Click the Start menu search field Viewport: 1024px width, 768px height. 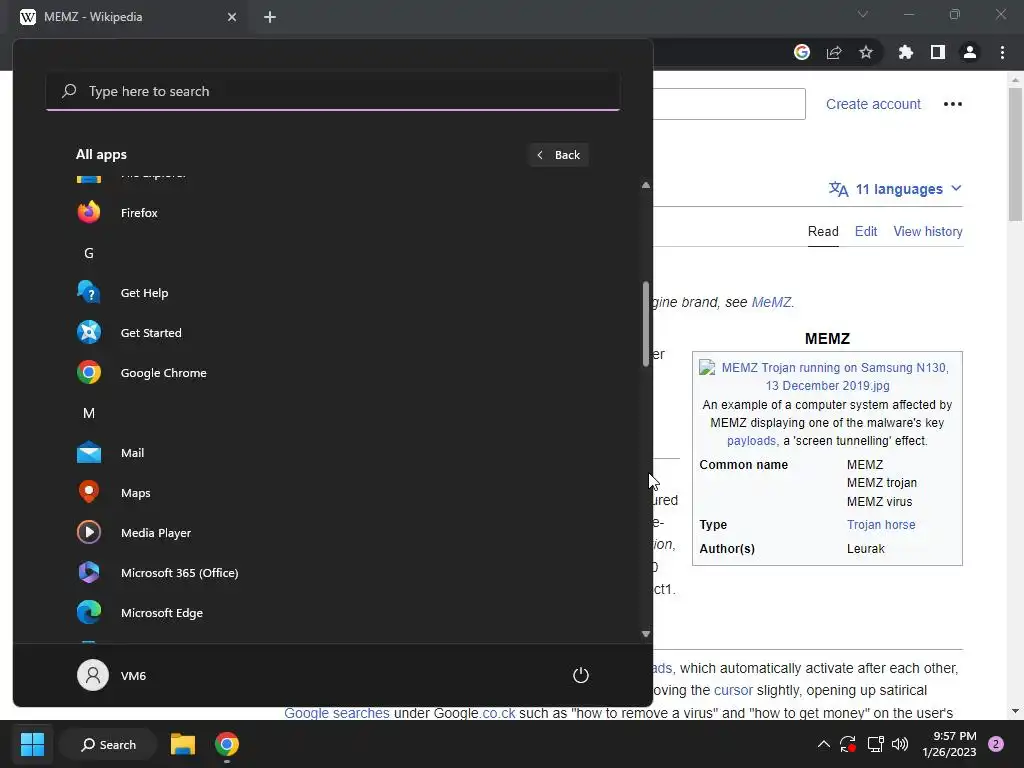(x=333, y=91)
